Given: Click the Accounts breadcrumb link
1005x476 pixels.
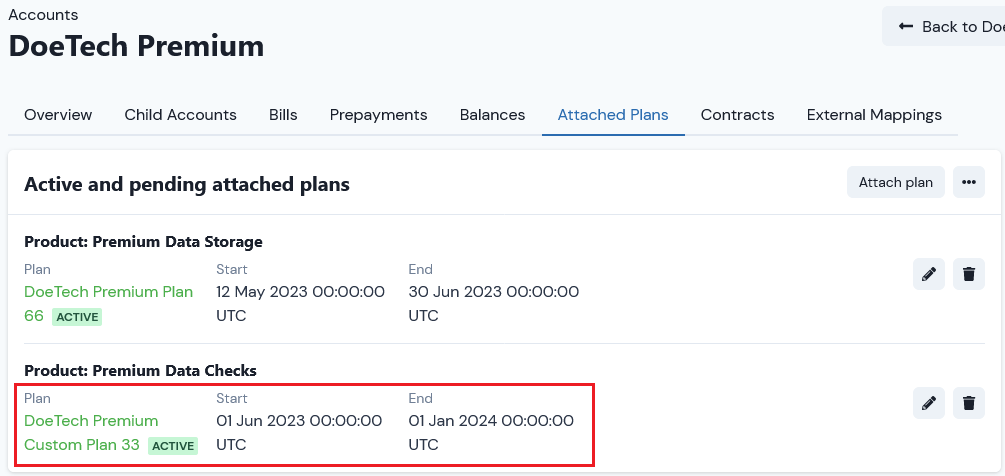Looking at the screenshot, I should click(x=43, y=14).
